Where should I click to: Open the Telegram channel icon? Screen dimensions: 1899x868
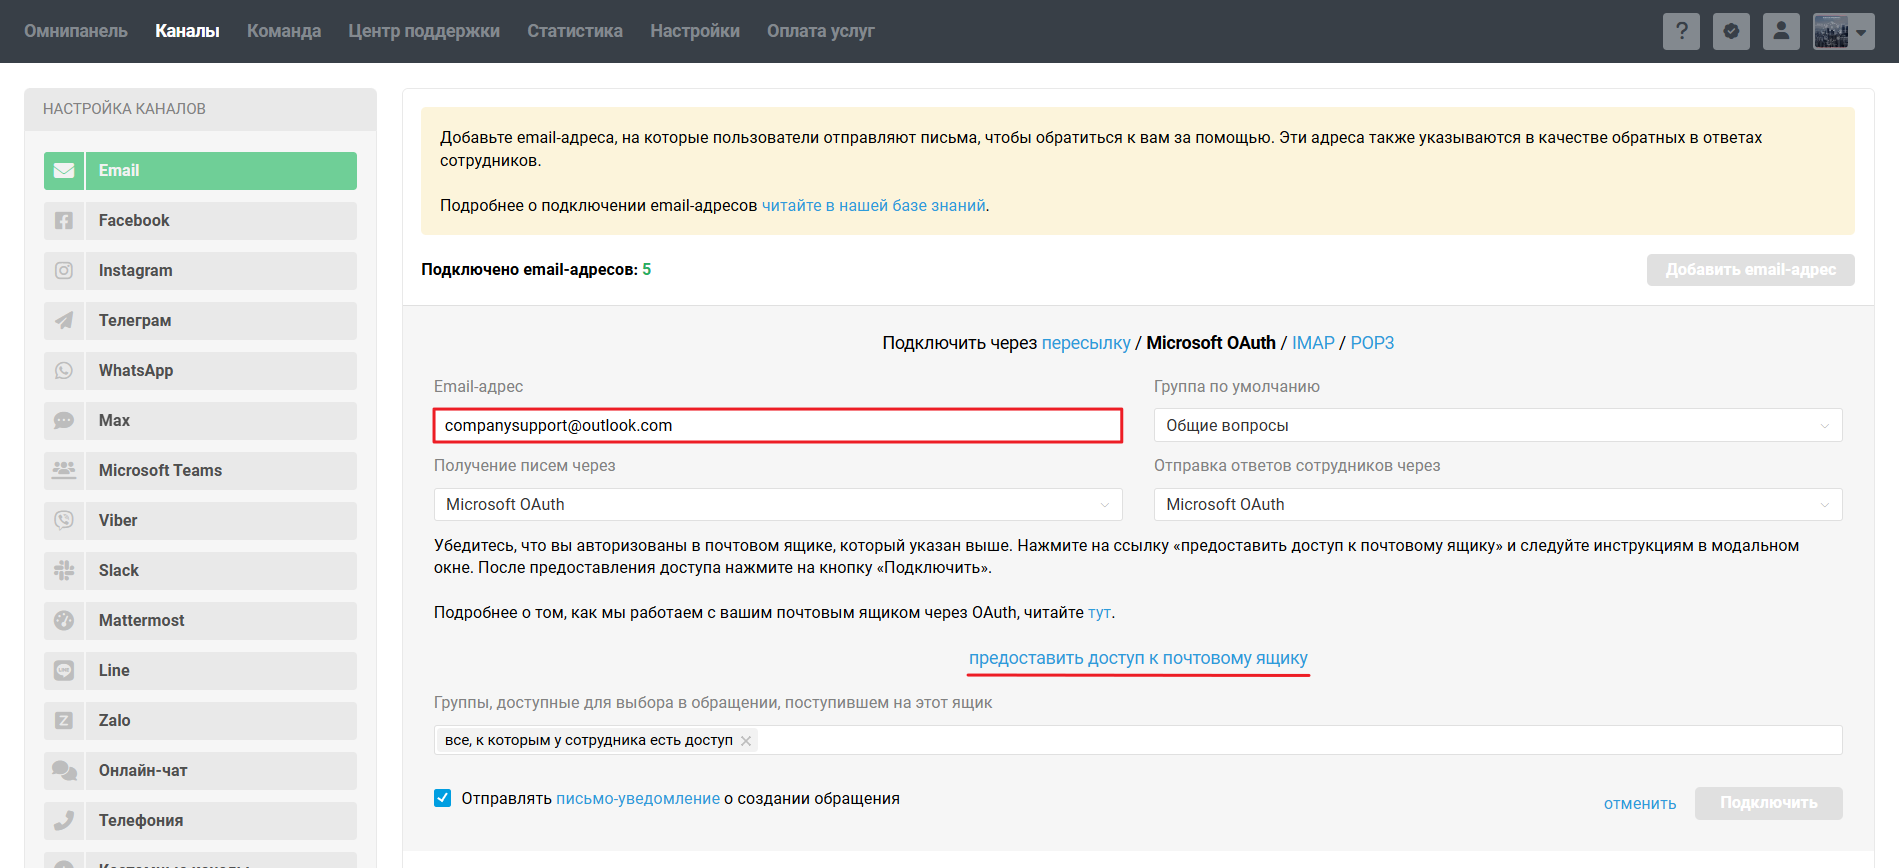click(x=64, y=321)
